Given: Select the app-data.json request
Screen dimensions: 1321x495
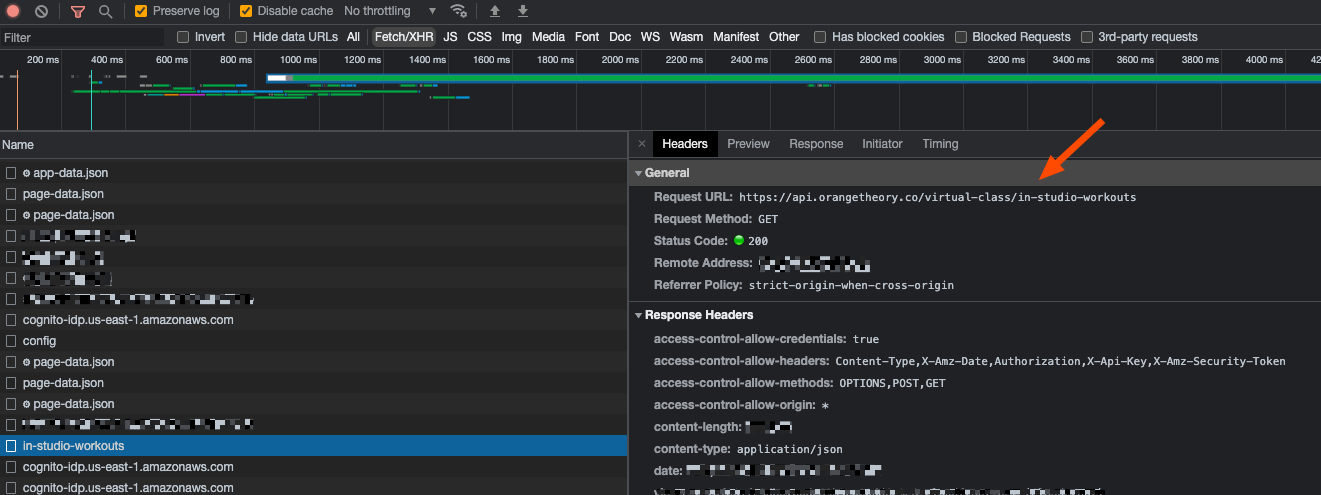Looking at the screenshot, I should [x=314, y=173].
